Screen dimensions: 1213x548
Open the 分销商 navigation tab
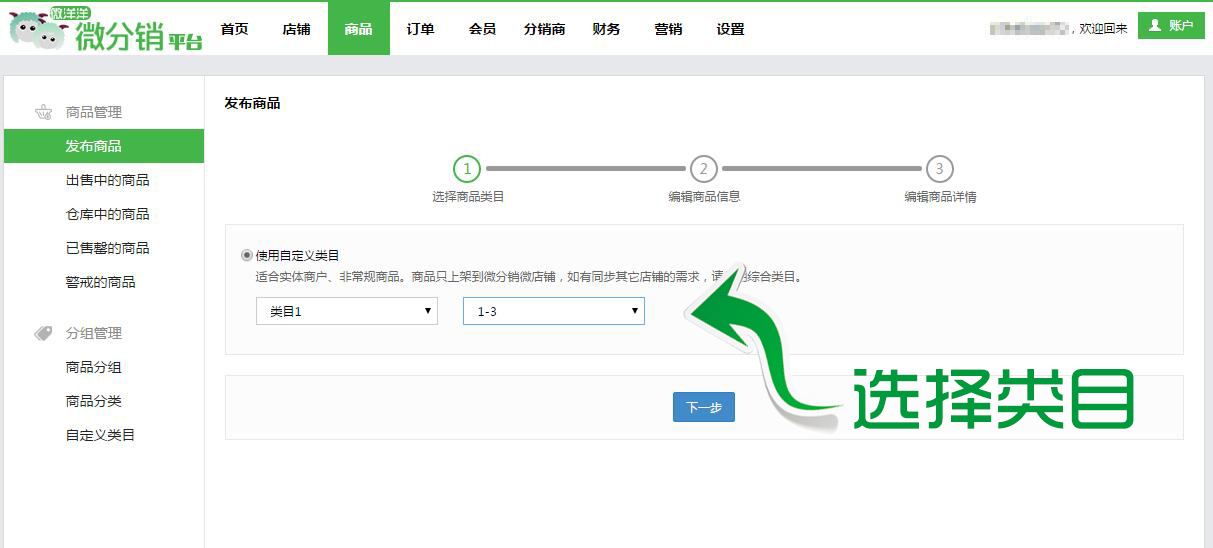pyautogui.click(x=544, y=29)
